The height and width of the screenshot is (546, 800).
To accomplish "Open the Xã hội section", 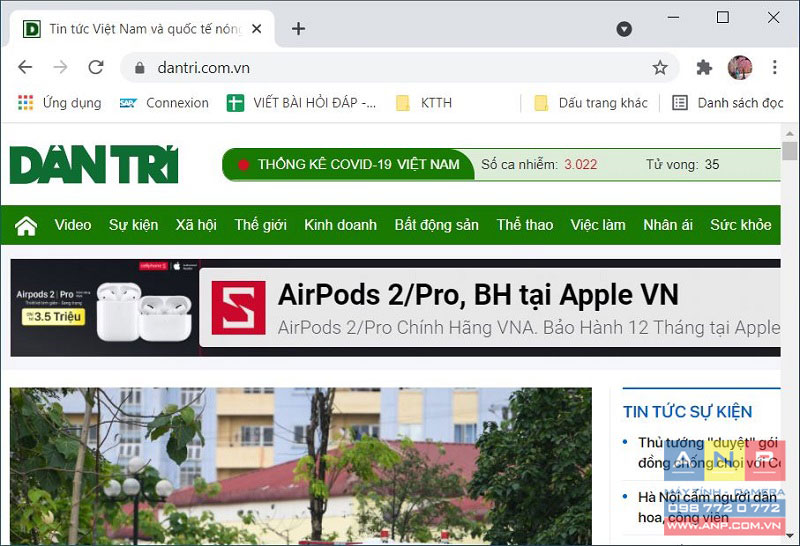I will [x=196, y=225].
